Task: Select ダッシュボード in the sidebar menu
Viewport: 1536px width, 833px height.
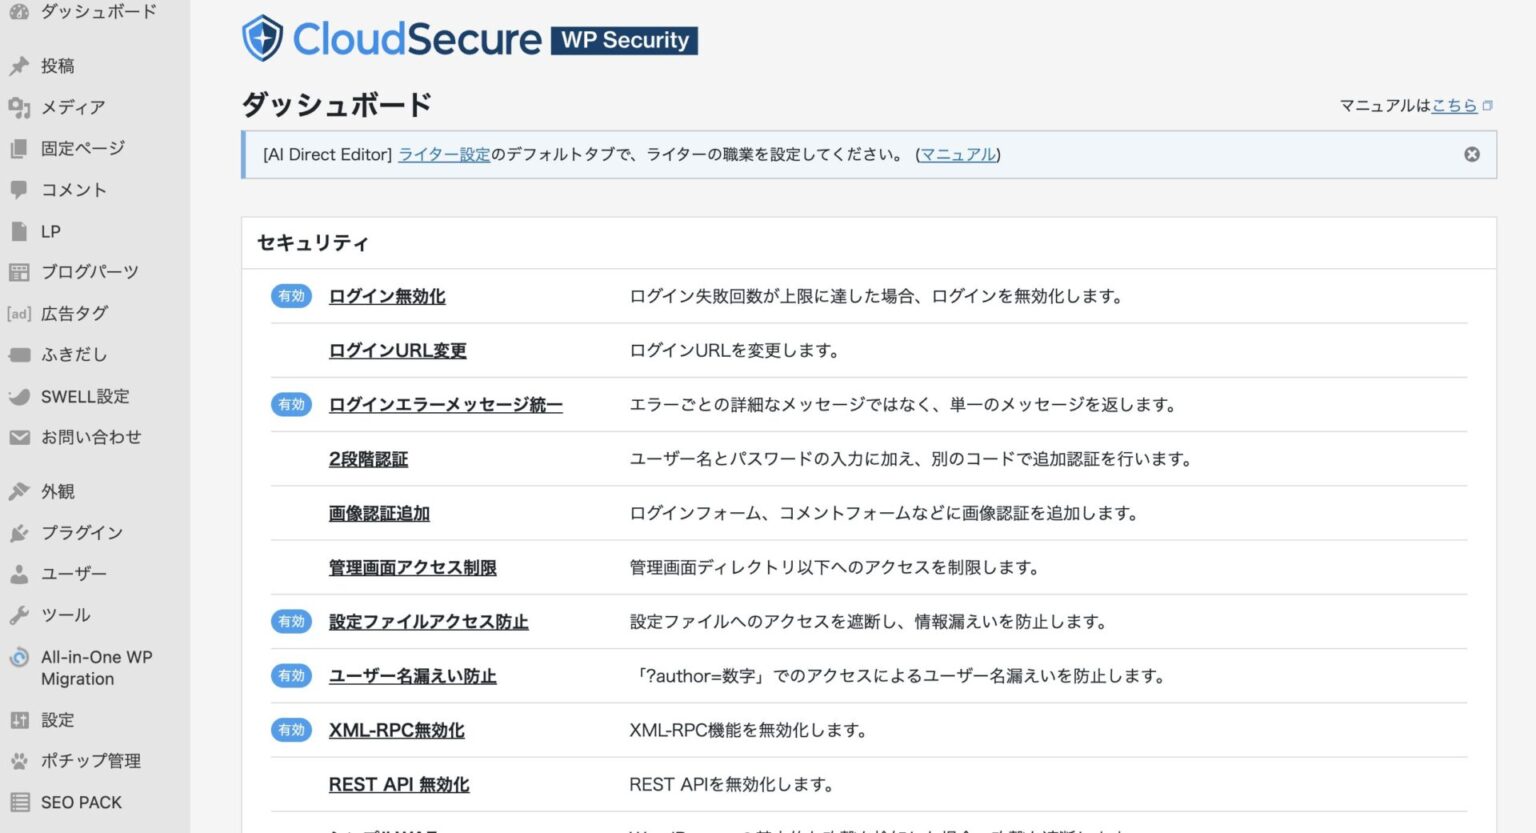Action: [x=97, y=12]
